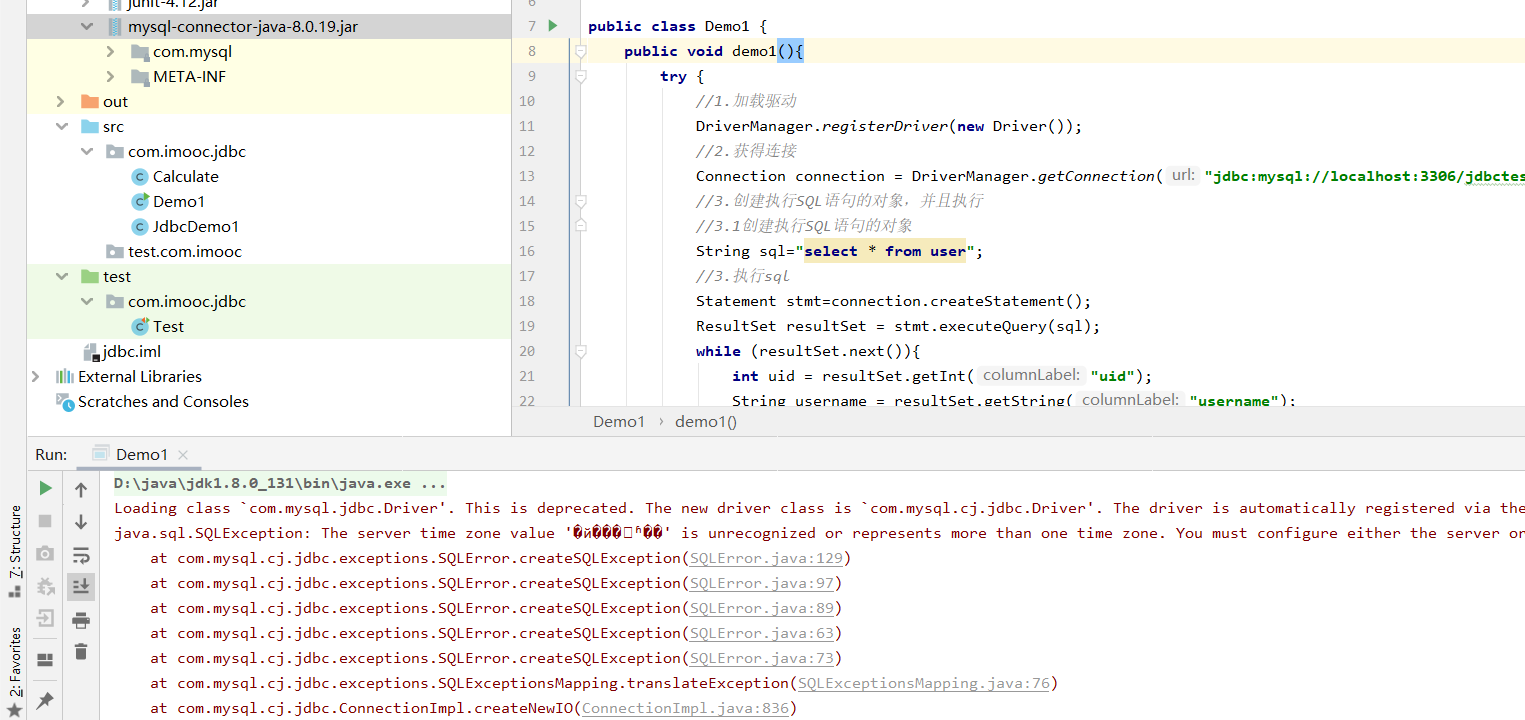1525x720 pixels.
Task: Click the jdbc.iml file icon
Action: (90, 351)
